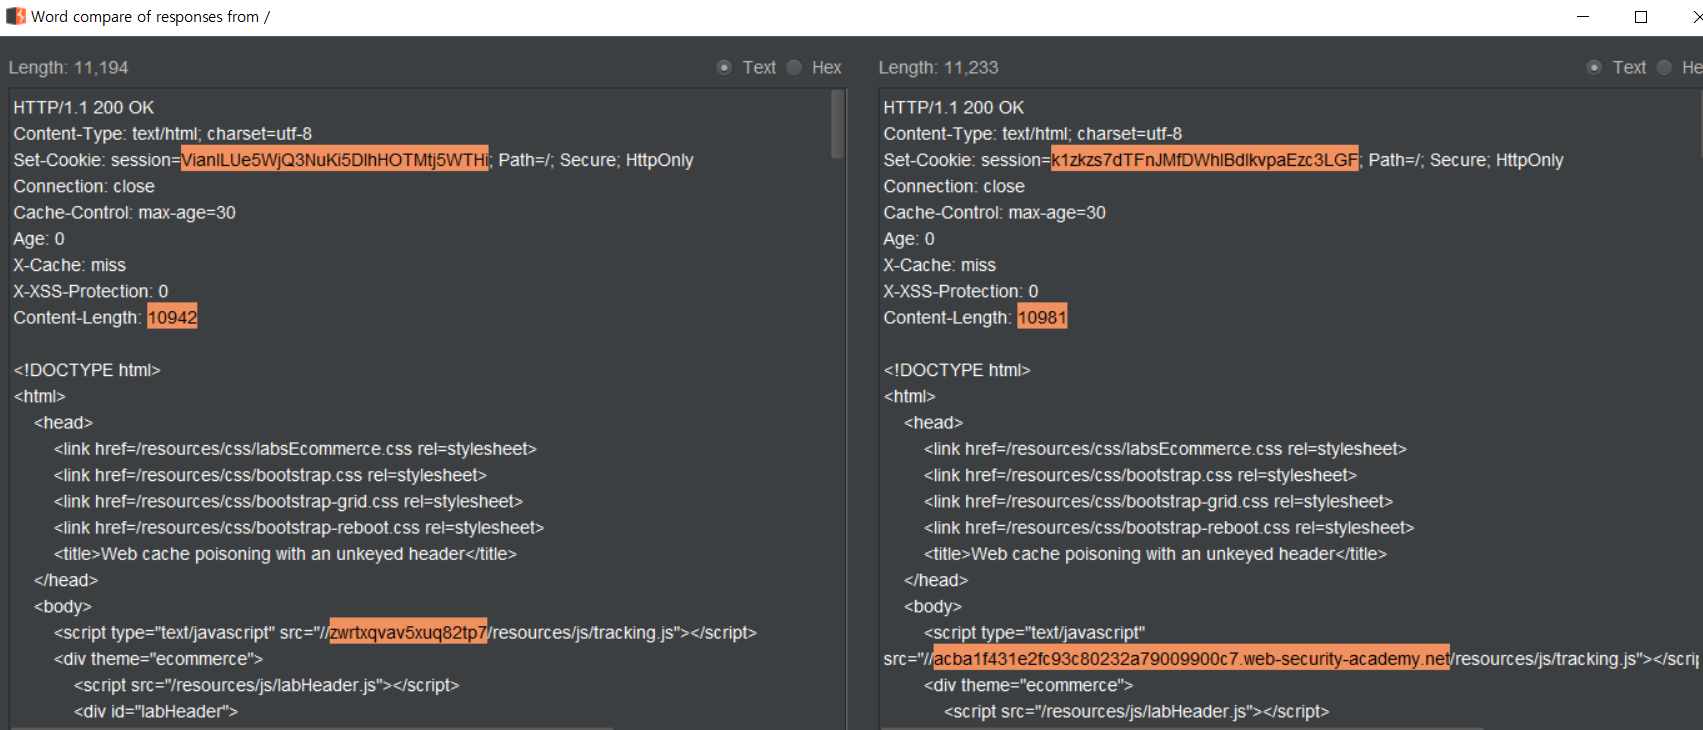Image resolution: width=1703 pixels, height=730 pixels.
Task: Switch left pane to Hex view
Action: click(795, 67)
